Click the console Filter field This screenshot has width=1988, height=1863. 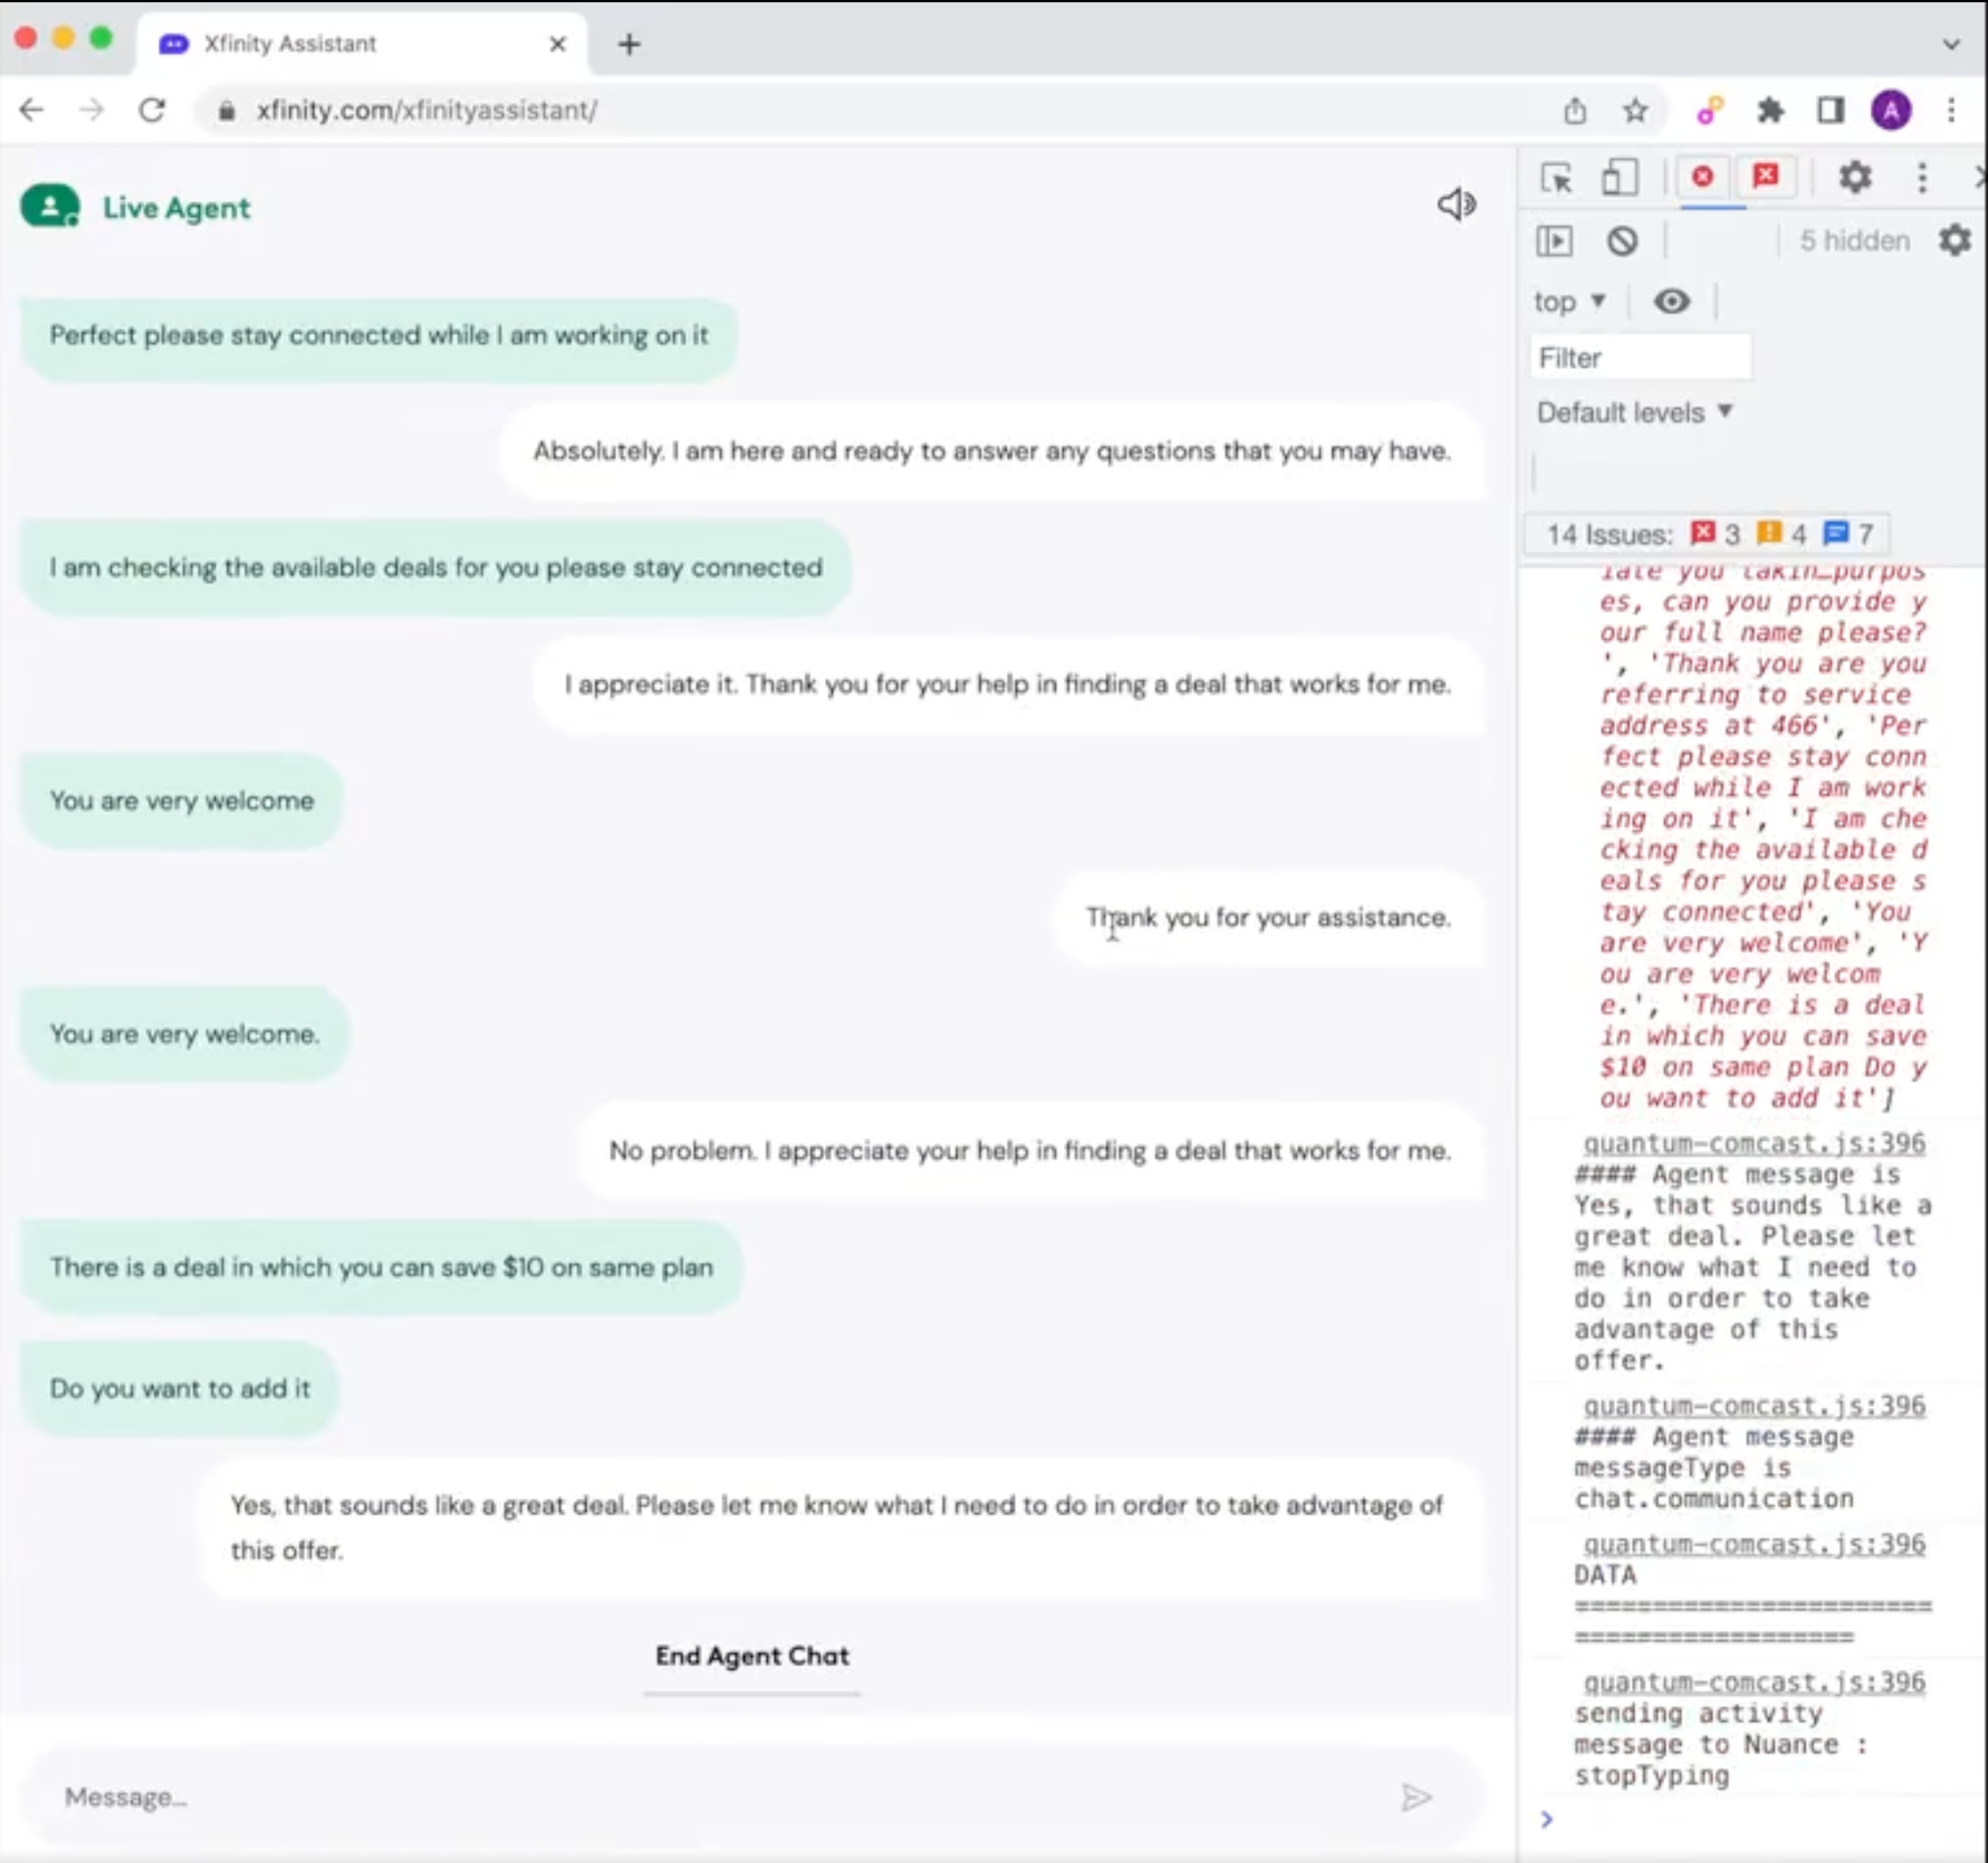[1640, 357]
